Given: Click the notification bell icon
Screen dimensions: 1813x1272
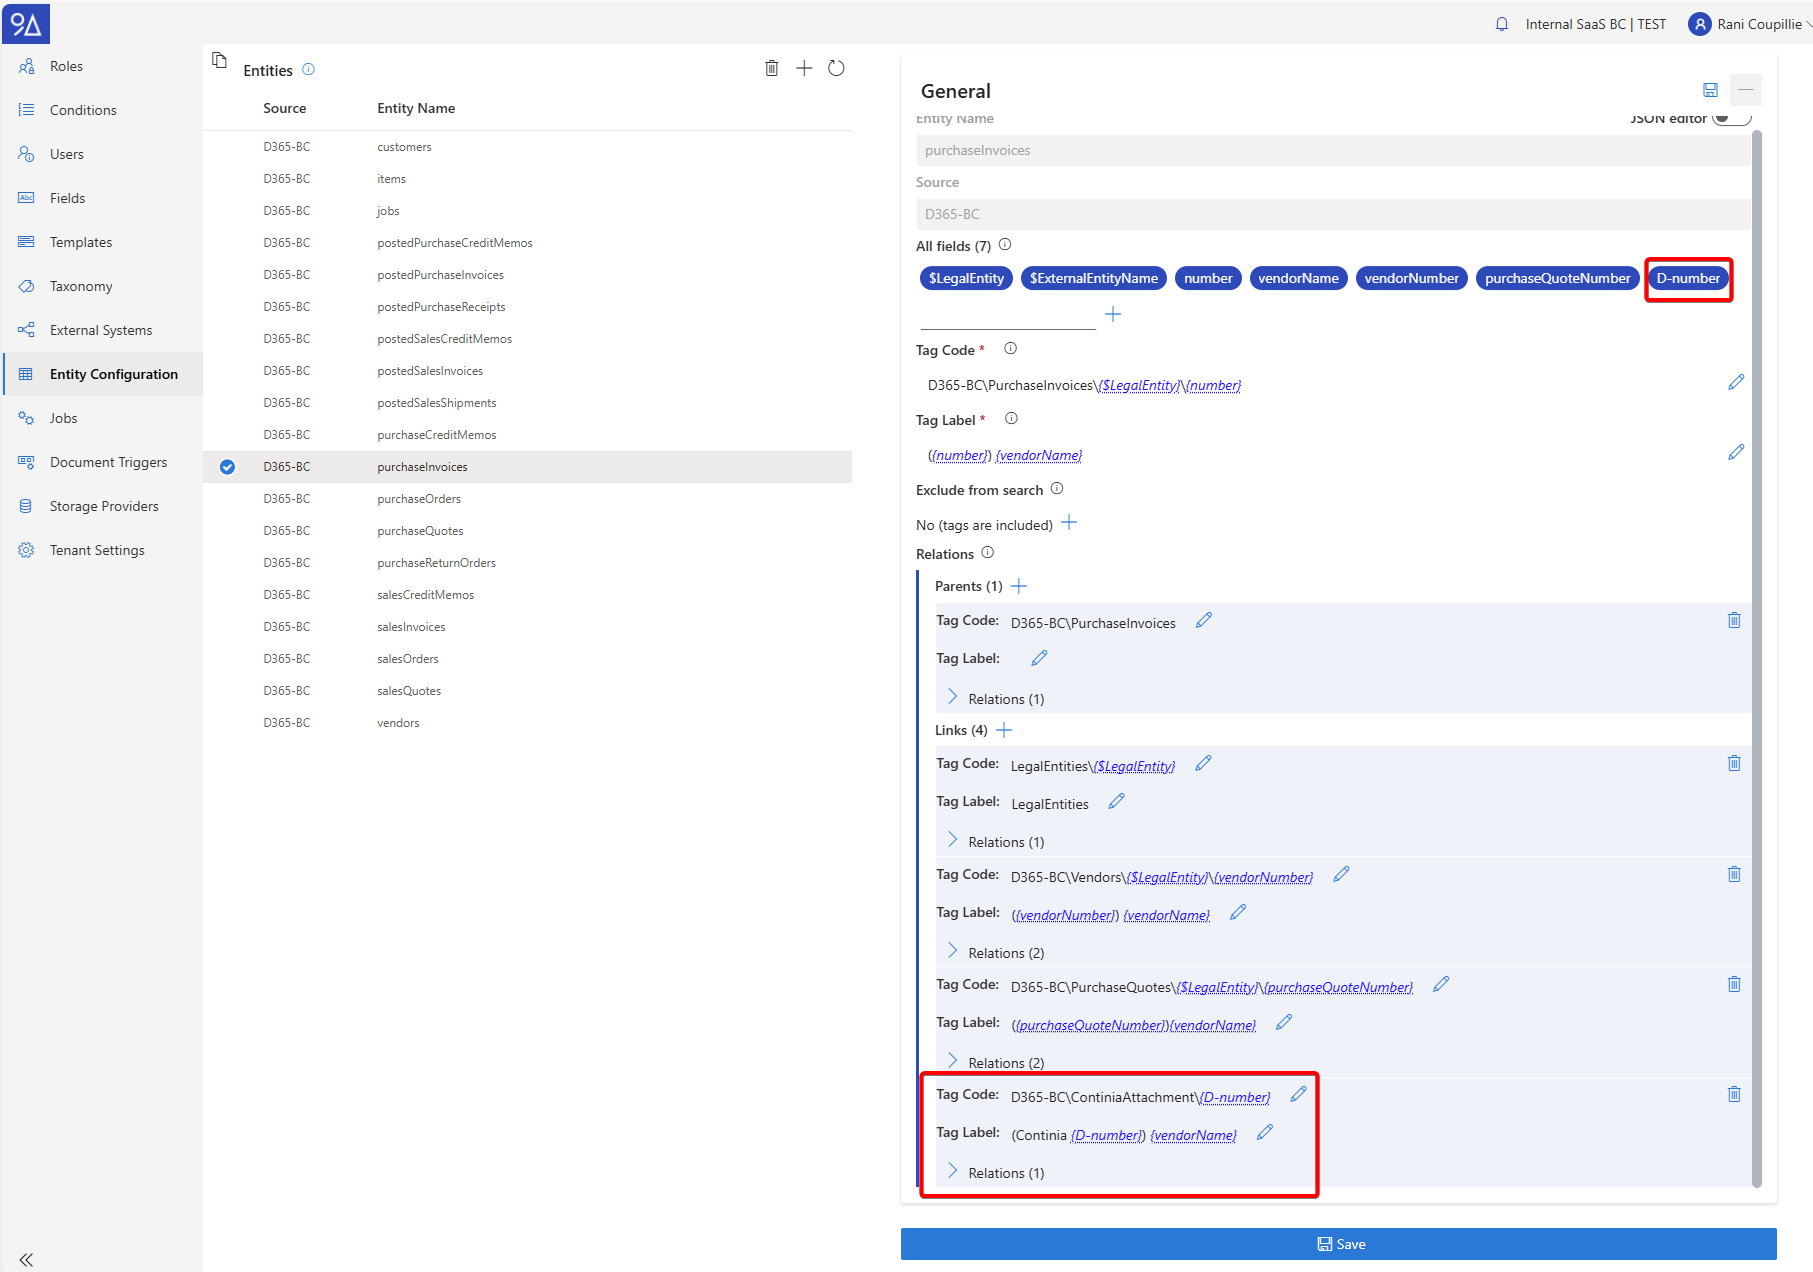Looking at the screenshot, I should (1501, 24).
